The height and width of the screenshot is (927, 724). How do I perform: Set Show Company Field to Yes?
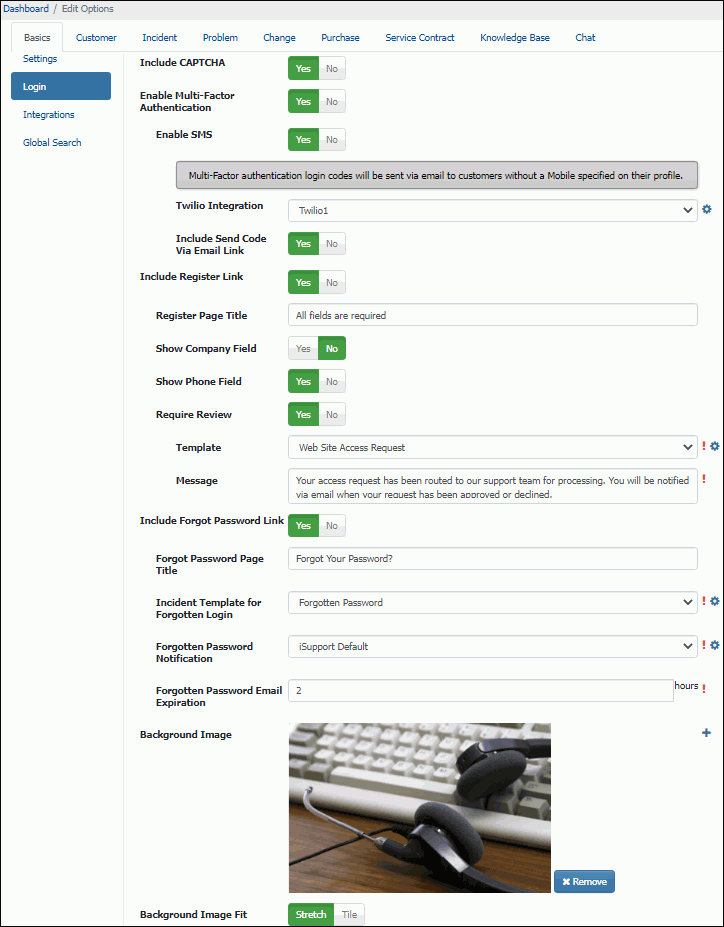point(303,349)
